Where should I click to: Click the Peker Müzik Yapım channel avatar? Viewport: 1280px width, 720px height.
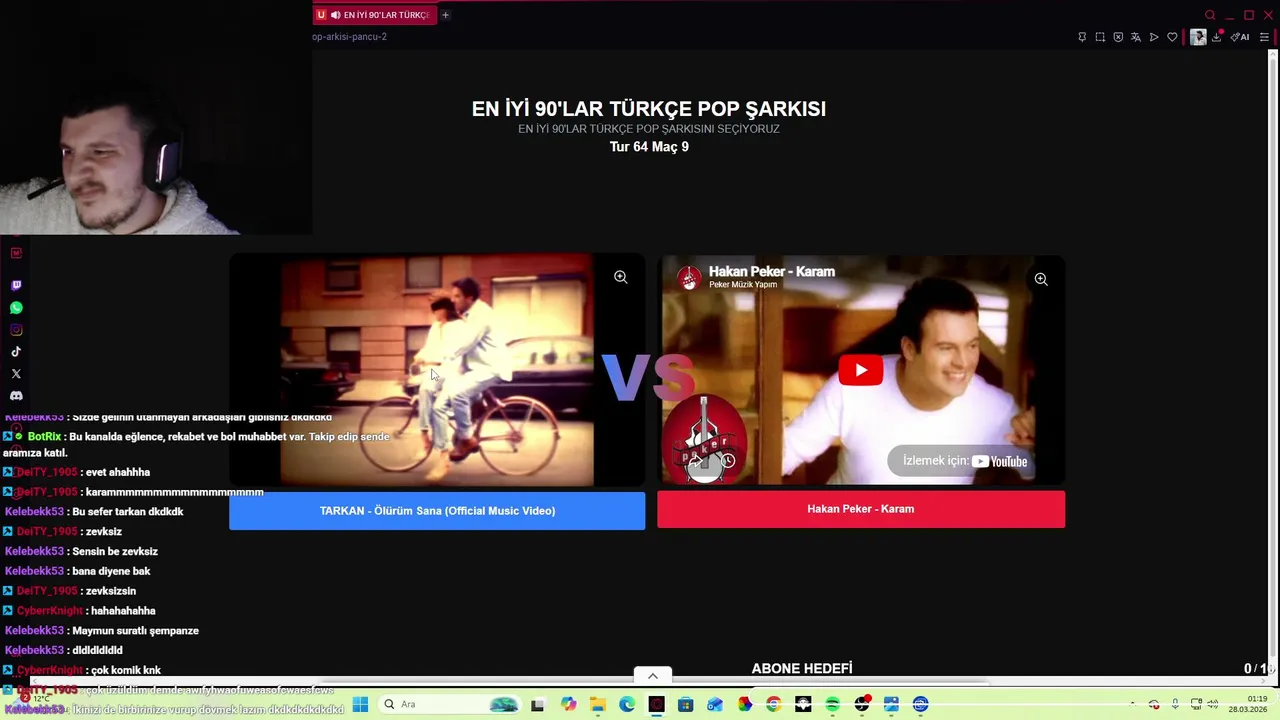point(689,279)
